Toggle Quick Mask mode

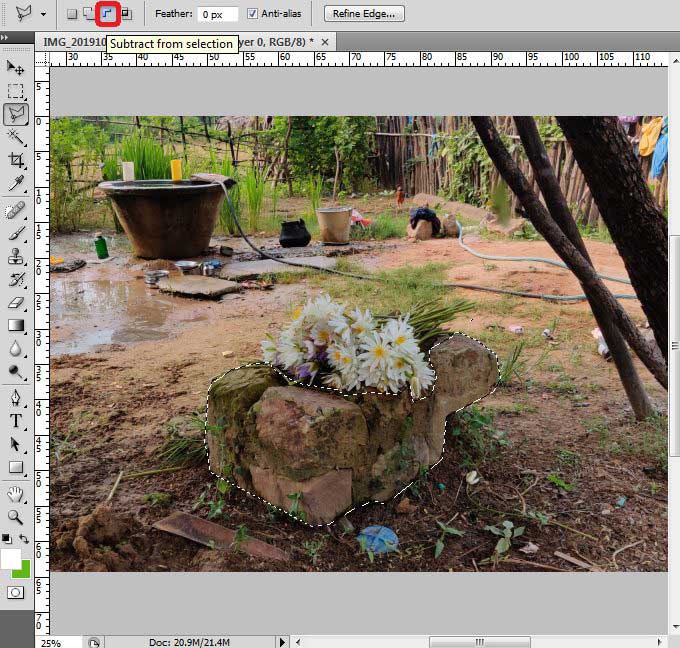pos(16,592)
